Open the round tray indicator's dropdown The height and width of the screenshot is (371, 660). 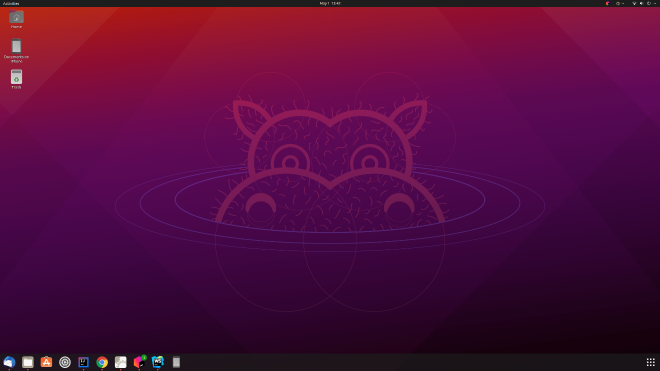pos(620,3)
